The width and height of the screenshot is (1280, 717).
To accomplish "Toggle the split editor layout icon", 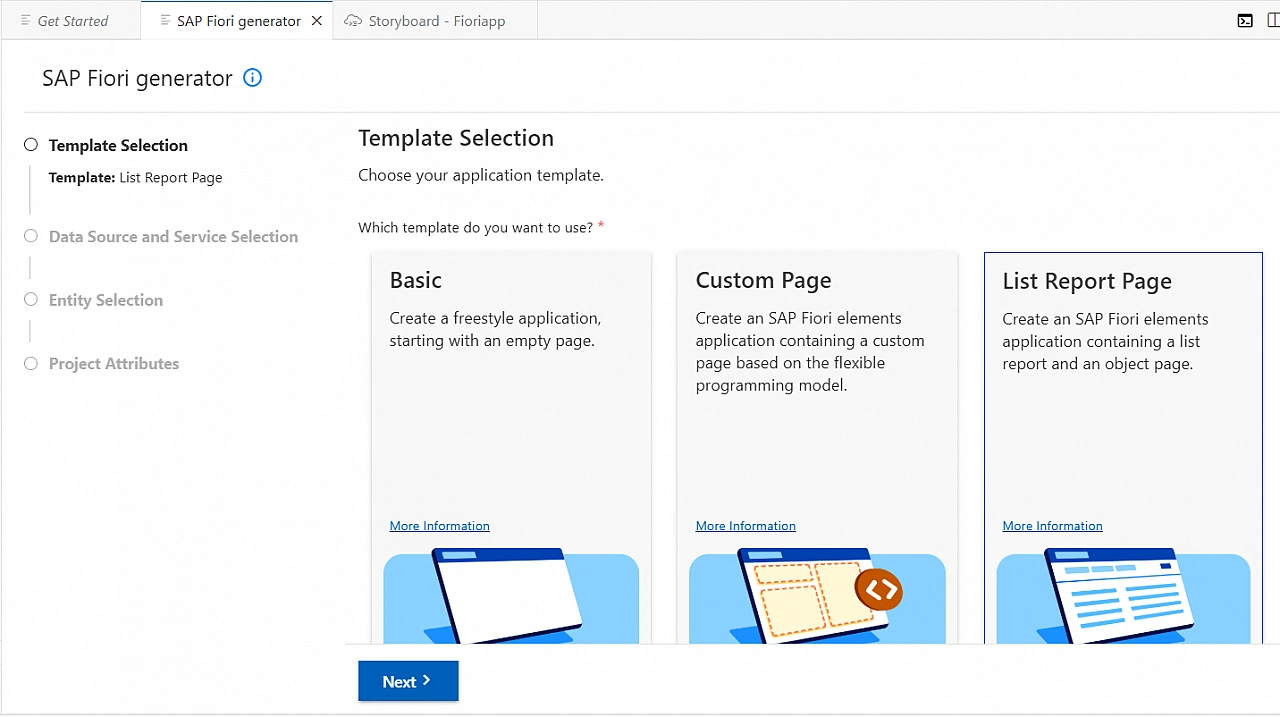I will coord(1272,21).
